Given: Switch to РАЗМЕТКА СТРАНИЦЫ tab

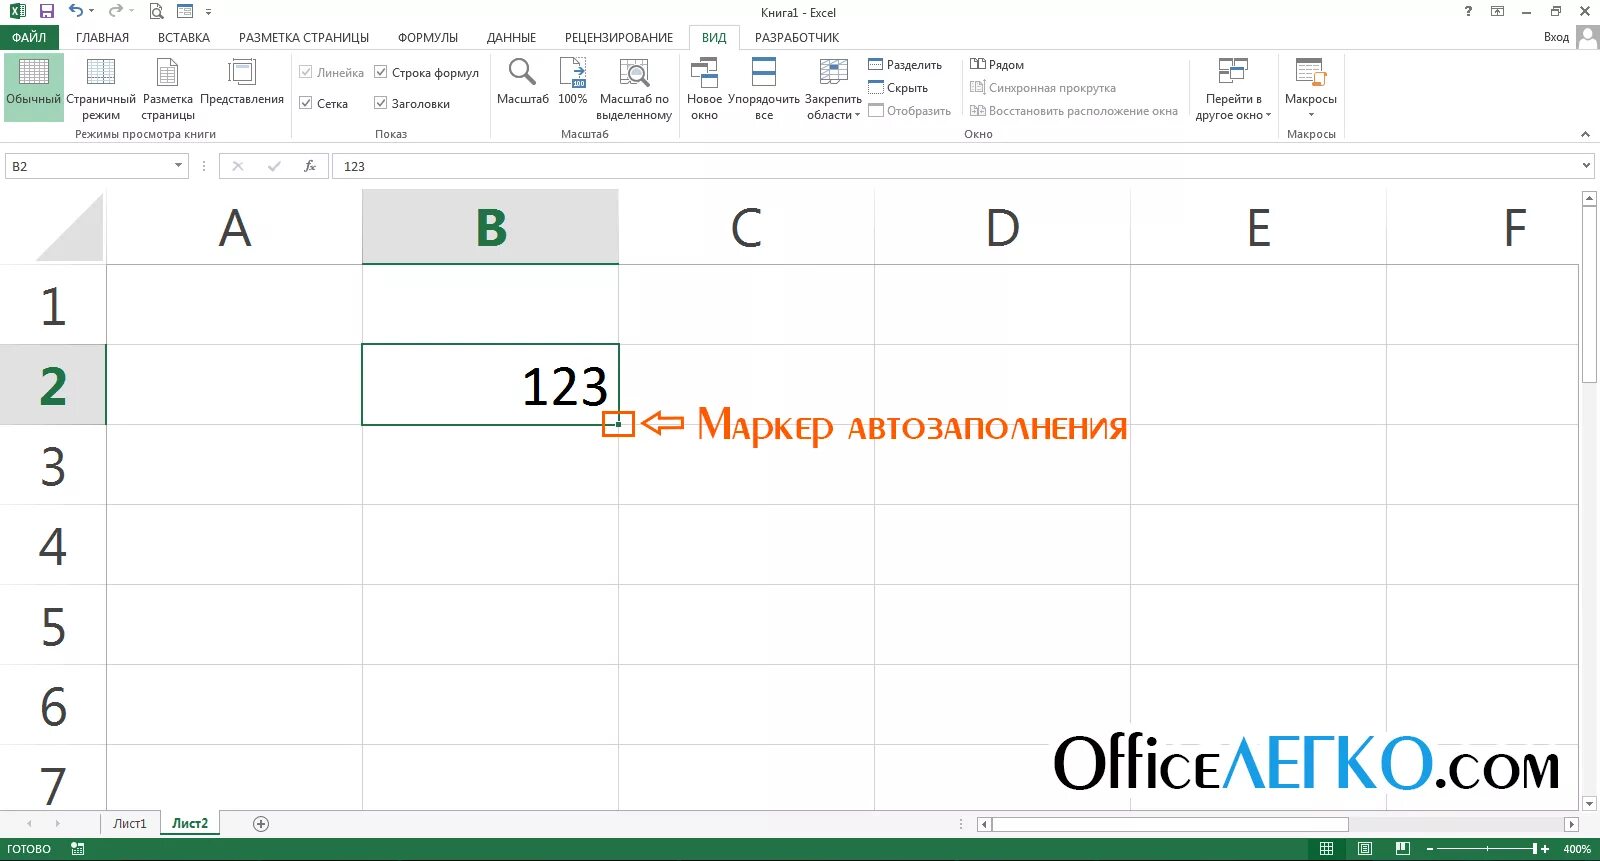Looking at the screenshot, I should tap(304, 37).
